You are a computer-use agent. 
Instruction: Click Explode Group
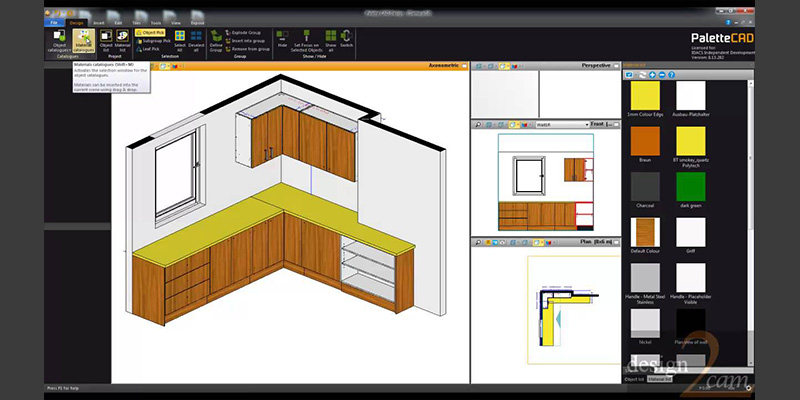click(243, 32)
